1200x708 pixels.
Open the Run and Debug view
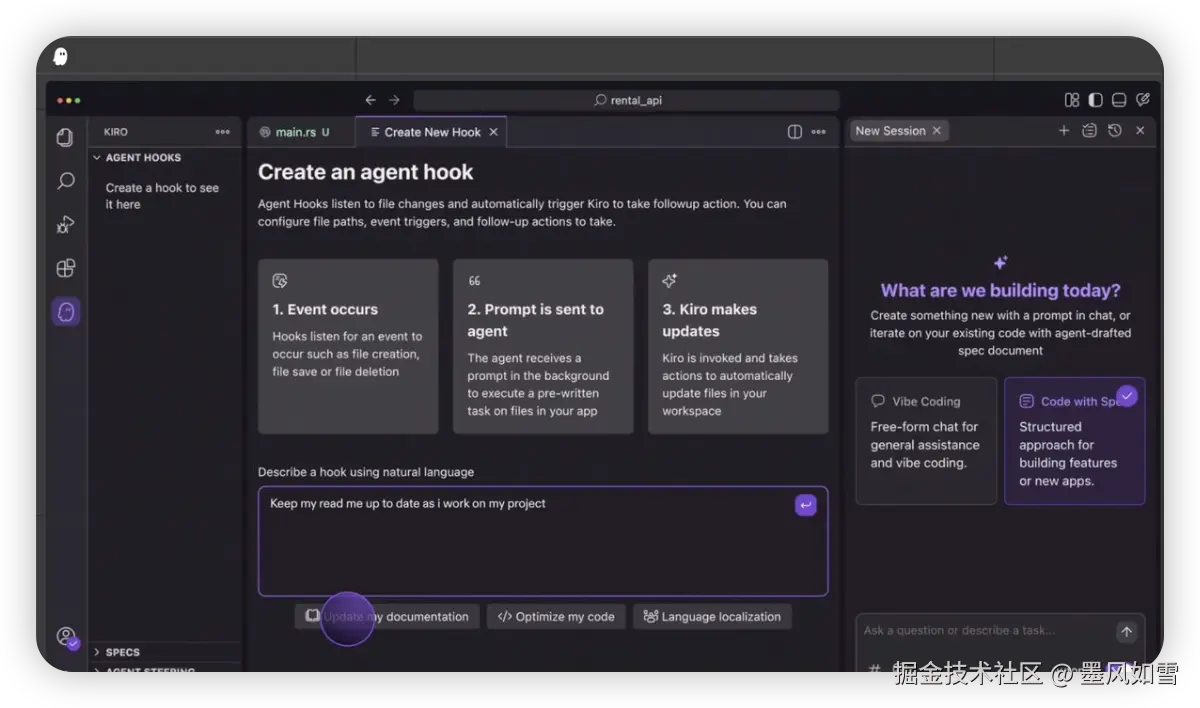[66, 225]
